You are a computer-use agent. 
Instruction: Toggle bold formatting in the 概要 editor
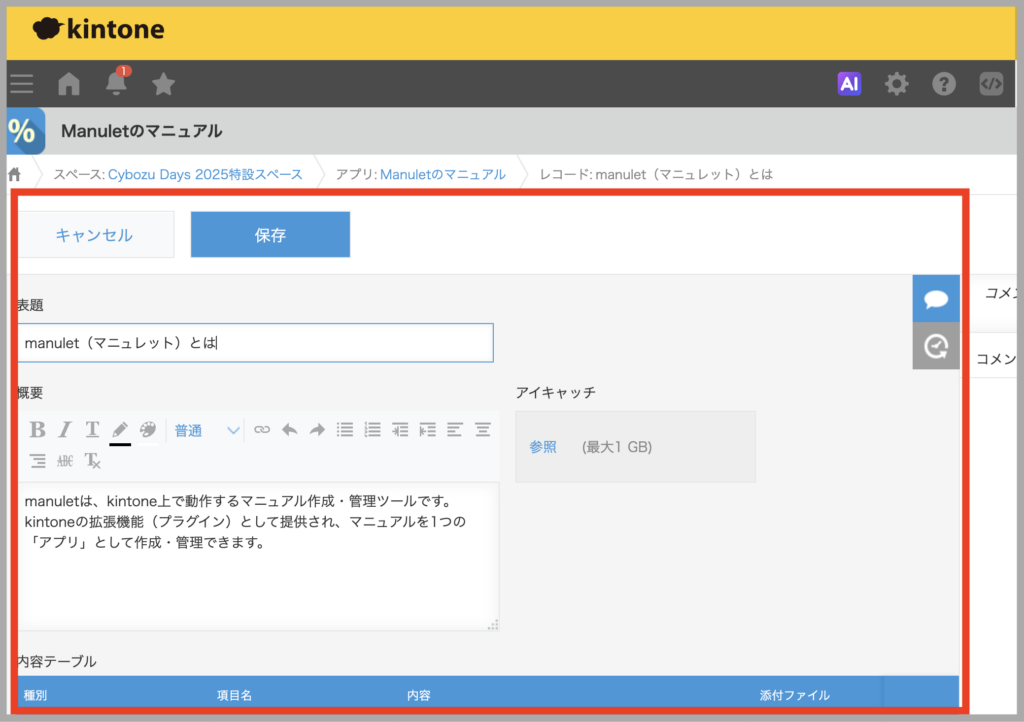coord(38,430)
